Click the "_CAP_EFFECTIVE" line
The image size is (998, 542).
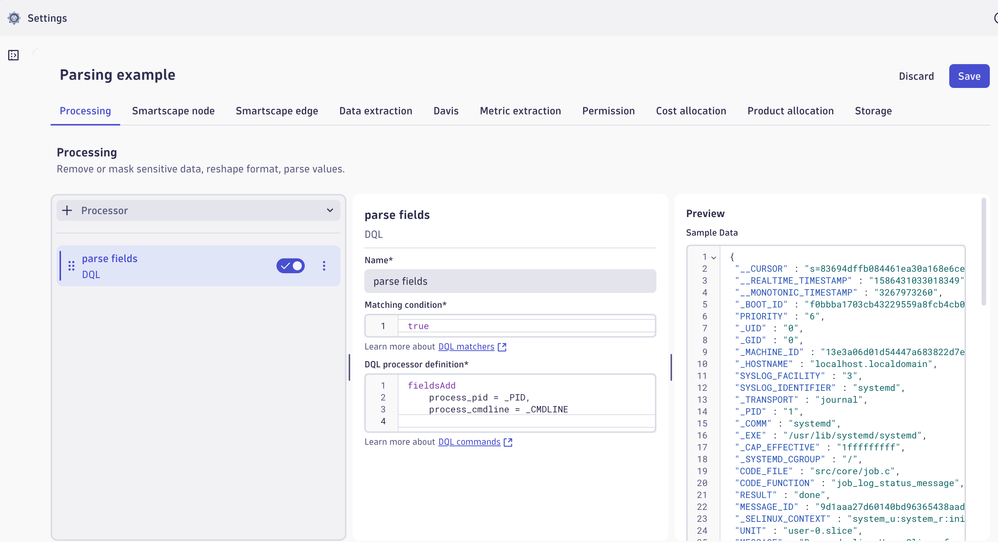click(820, 448)
